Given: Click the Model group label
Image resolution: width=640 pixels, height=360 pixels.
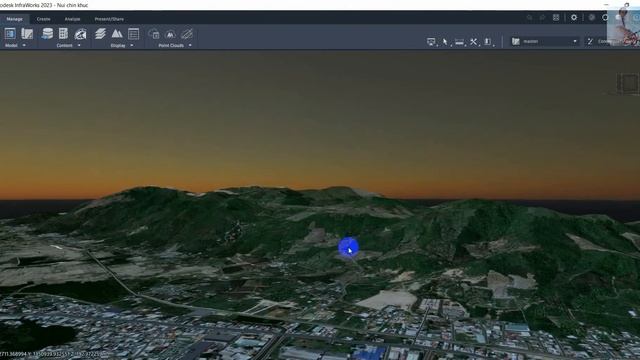Looking at the screenshot, I should click(11, 45).
